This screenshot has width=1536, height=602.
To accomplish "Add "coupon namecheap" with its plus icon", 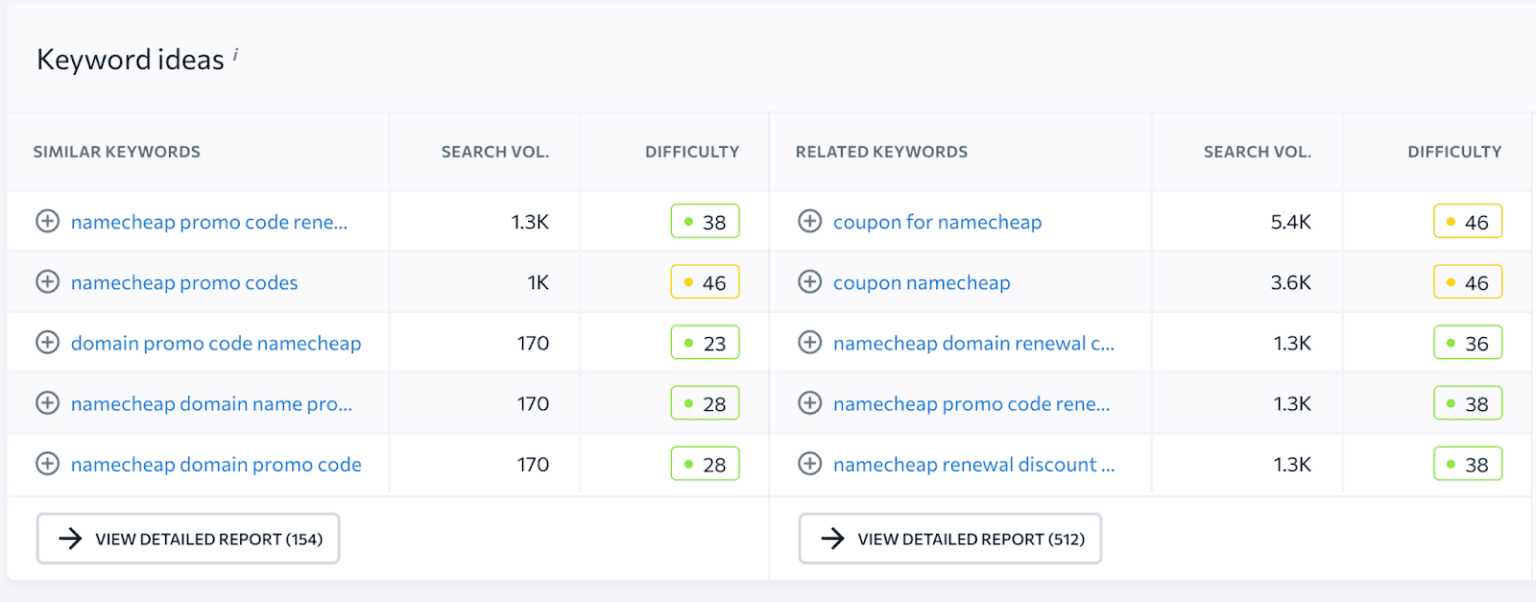I will 809,283.
